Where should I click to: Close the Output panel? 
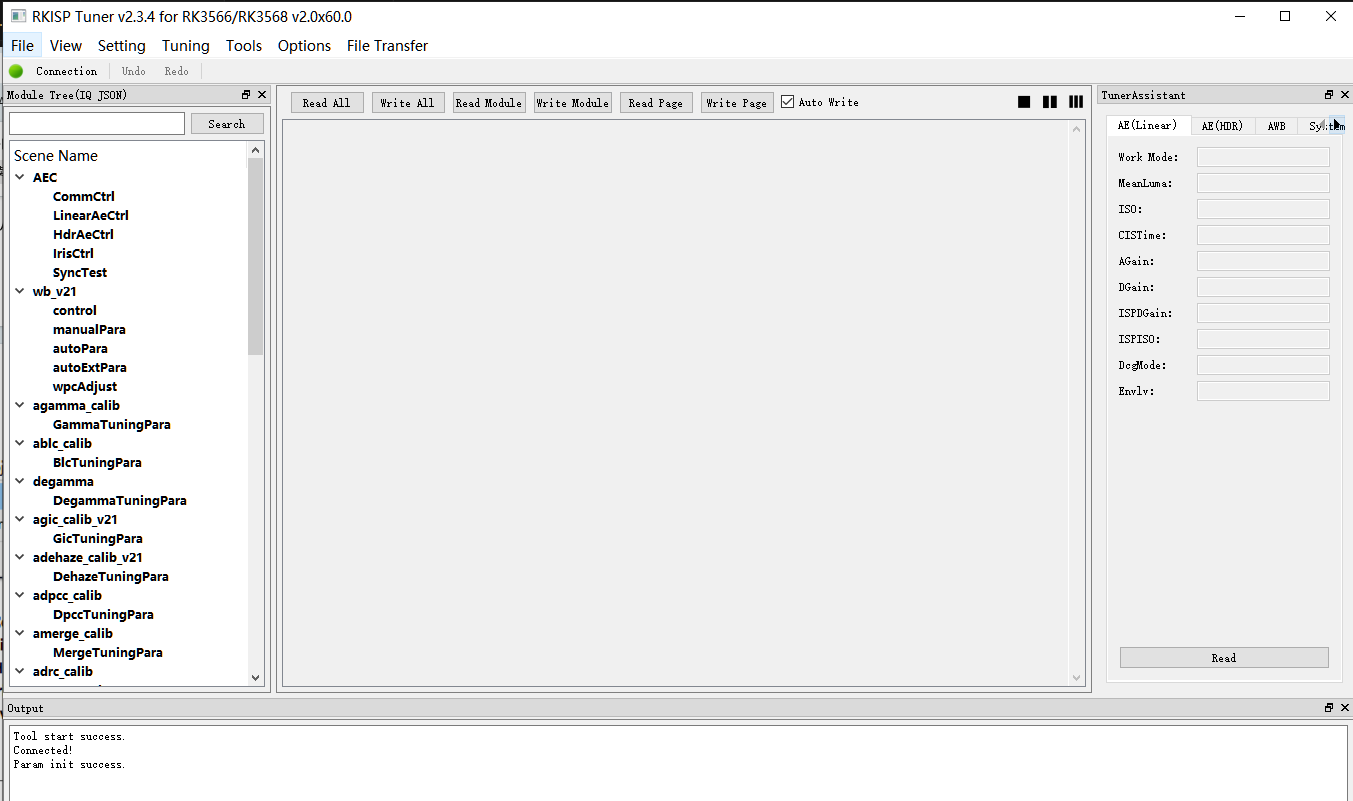[1343, 708]
